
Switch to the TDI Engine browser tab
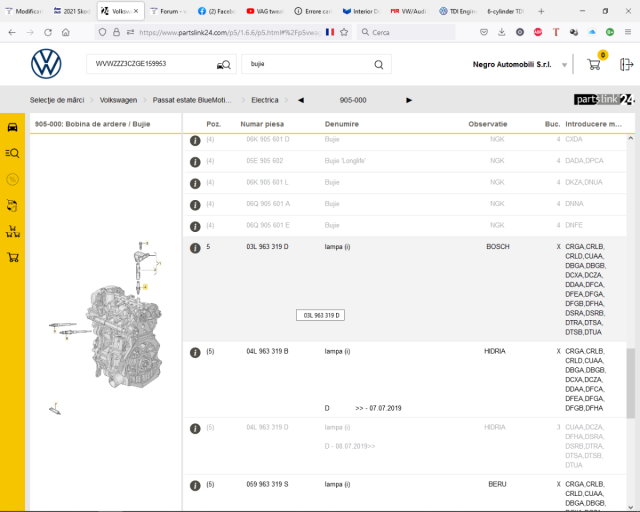458,11
